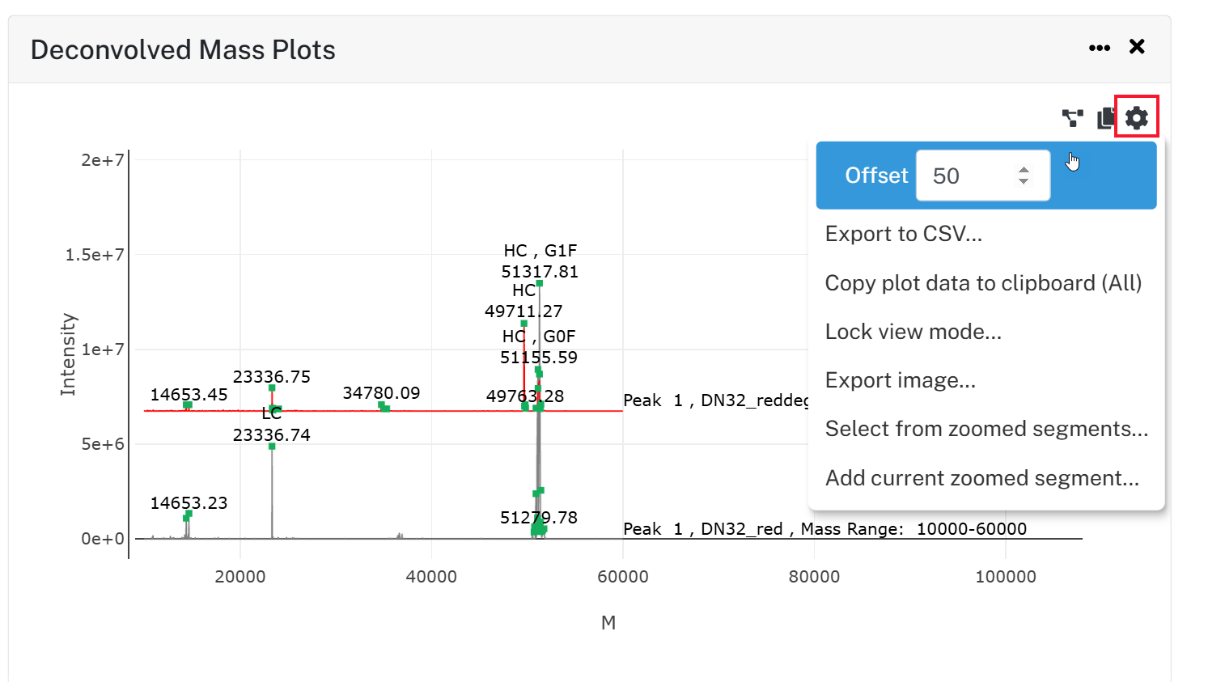The image size is (1208, 682).
Task: Open the gear settings icon
Action: 1137,118
